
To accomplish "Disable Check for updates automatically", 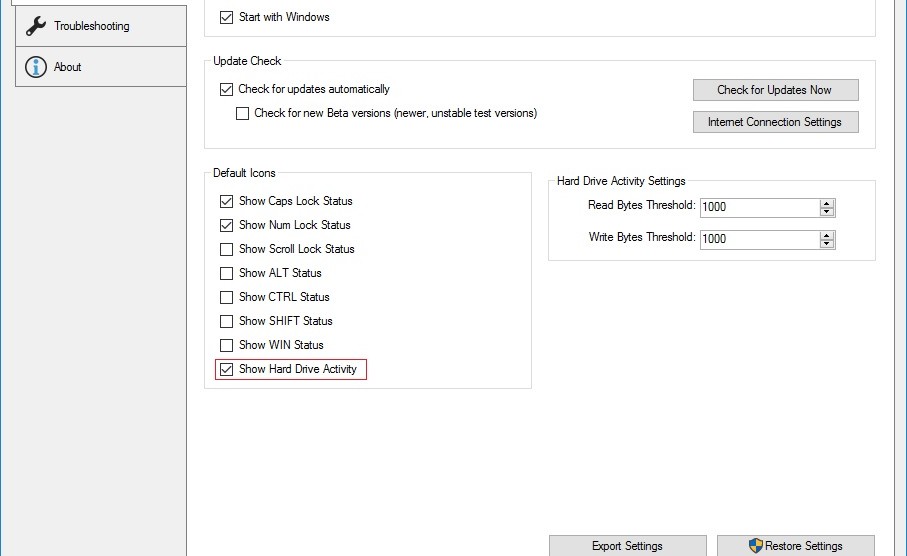I will click(227, 89).
